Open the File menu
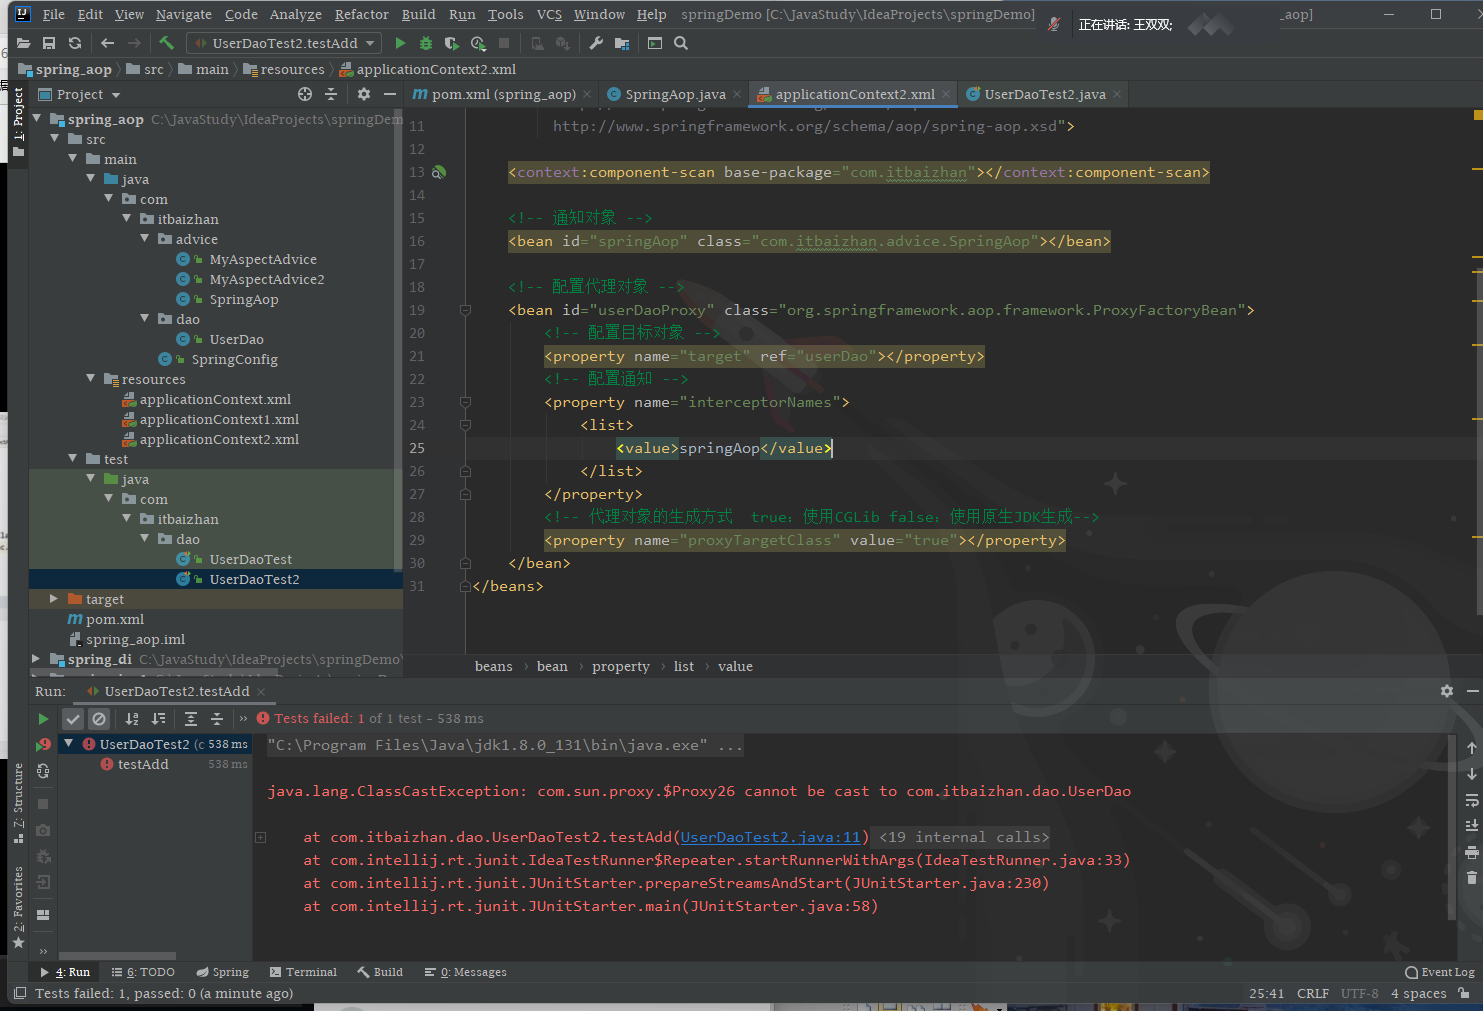This screenshot has width=1483, height=1011. (54, 14)
